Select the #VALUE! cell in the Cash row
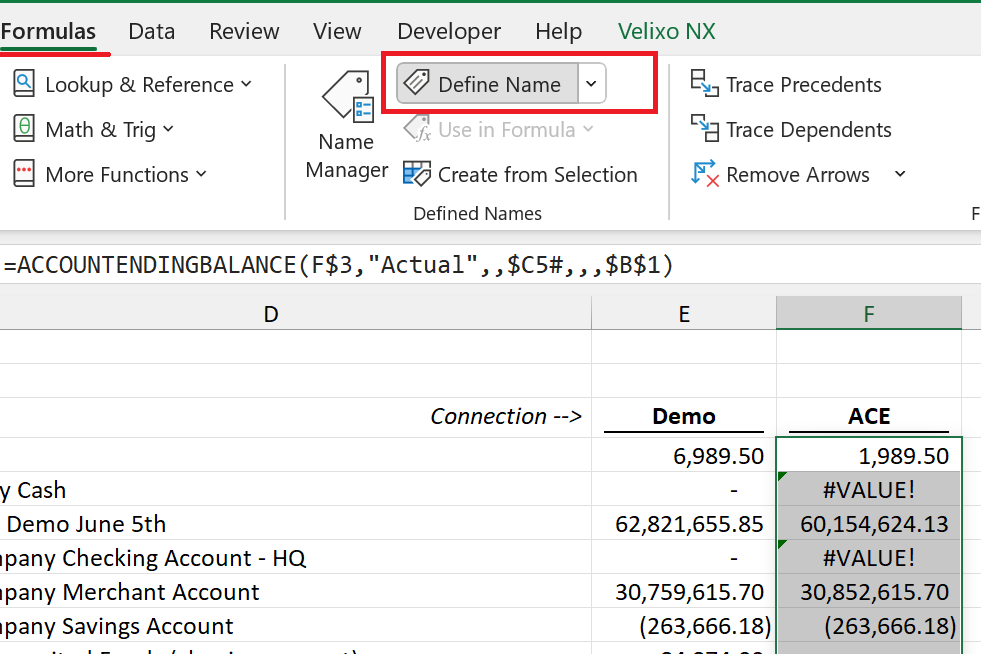This screenshot has height=654, width=981. tap(869, 489)
